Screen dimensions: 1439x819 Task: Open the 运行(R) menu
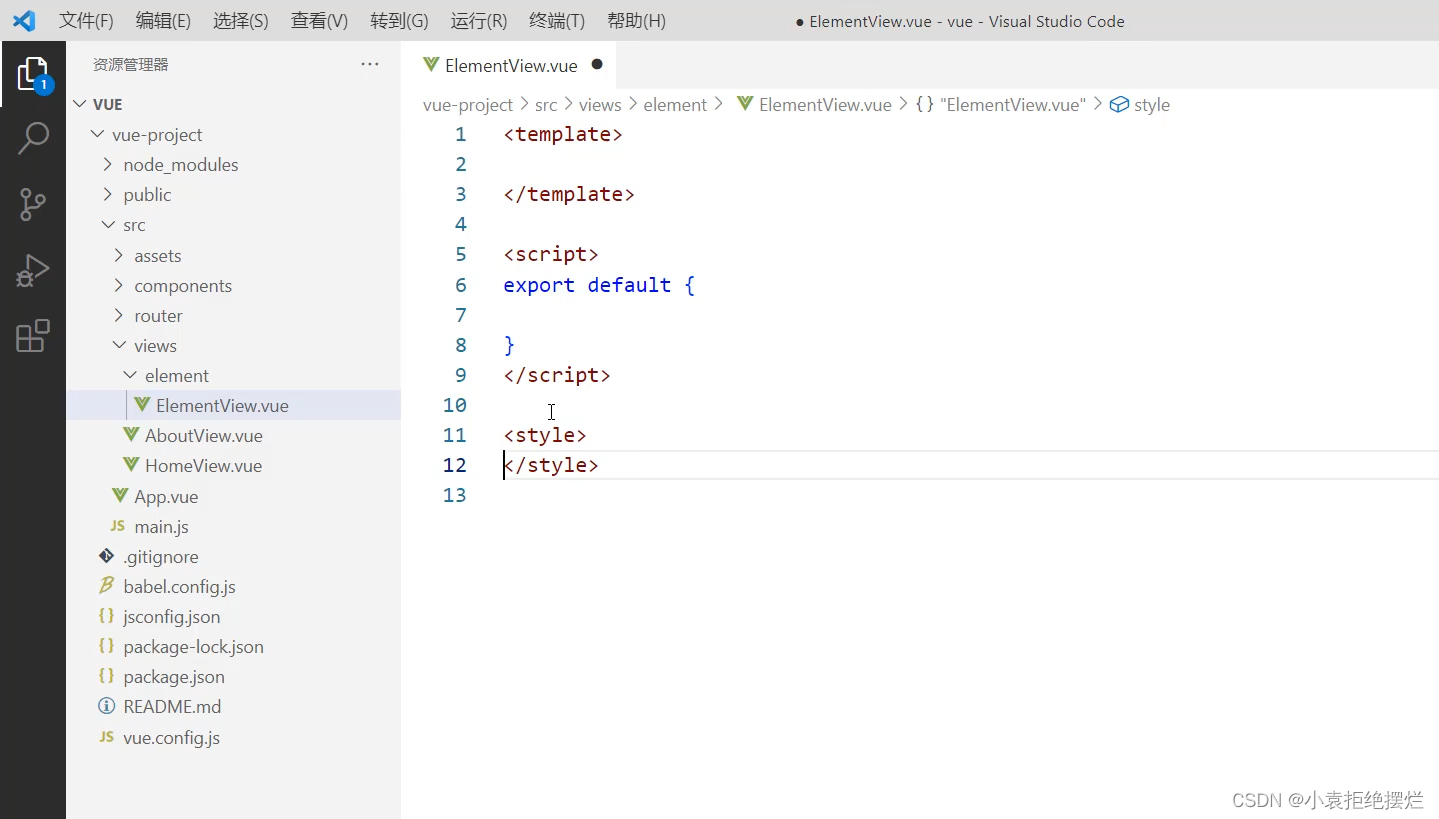tap(479, 21)
